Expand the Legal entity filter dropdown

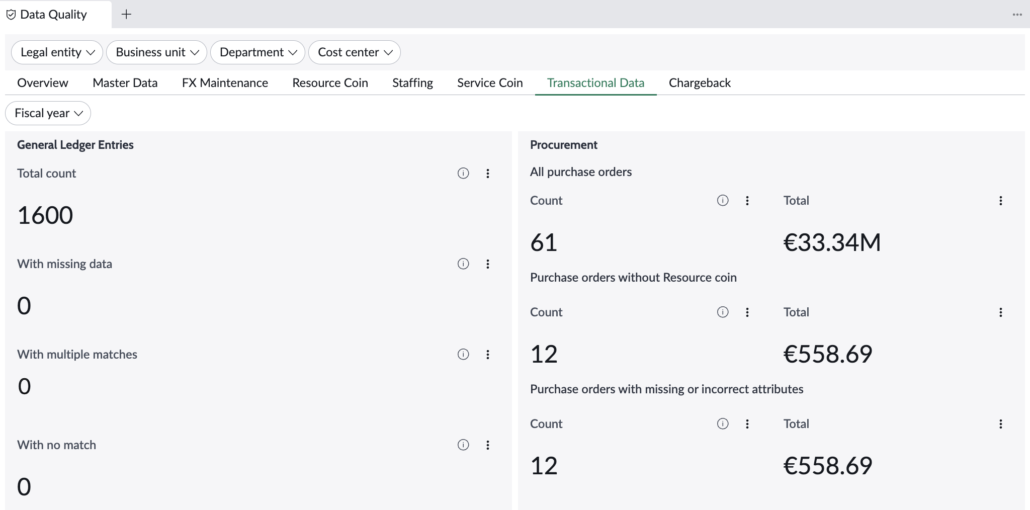tap(57, 52)
